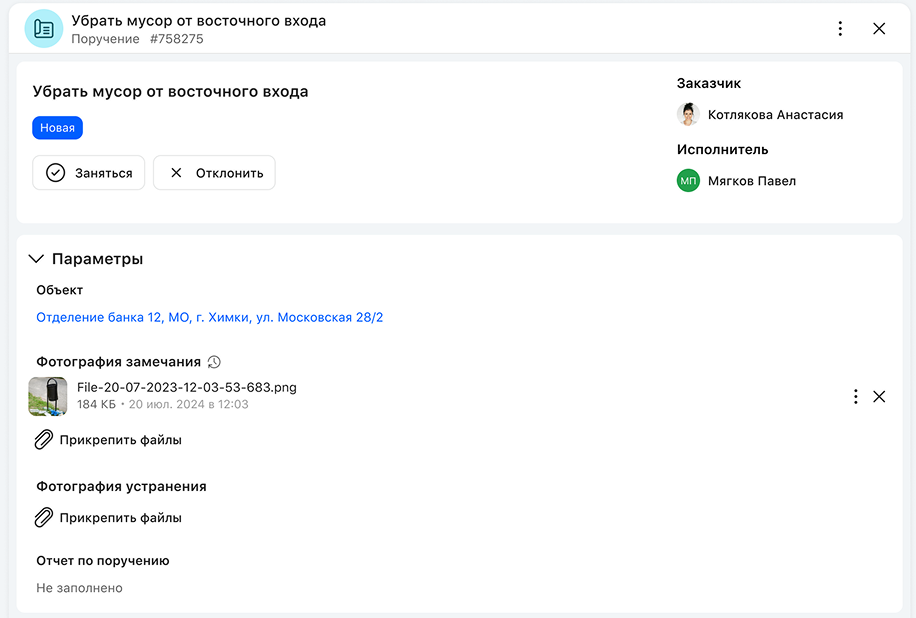This screenshot has height=618, width=916.
Task: Click the Отклонить button
Action: [x=214, y=173]
